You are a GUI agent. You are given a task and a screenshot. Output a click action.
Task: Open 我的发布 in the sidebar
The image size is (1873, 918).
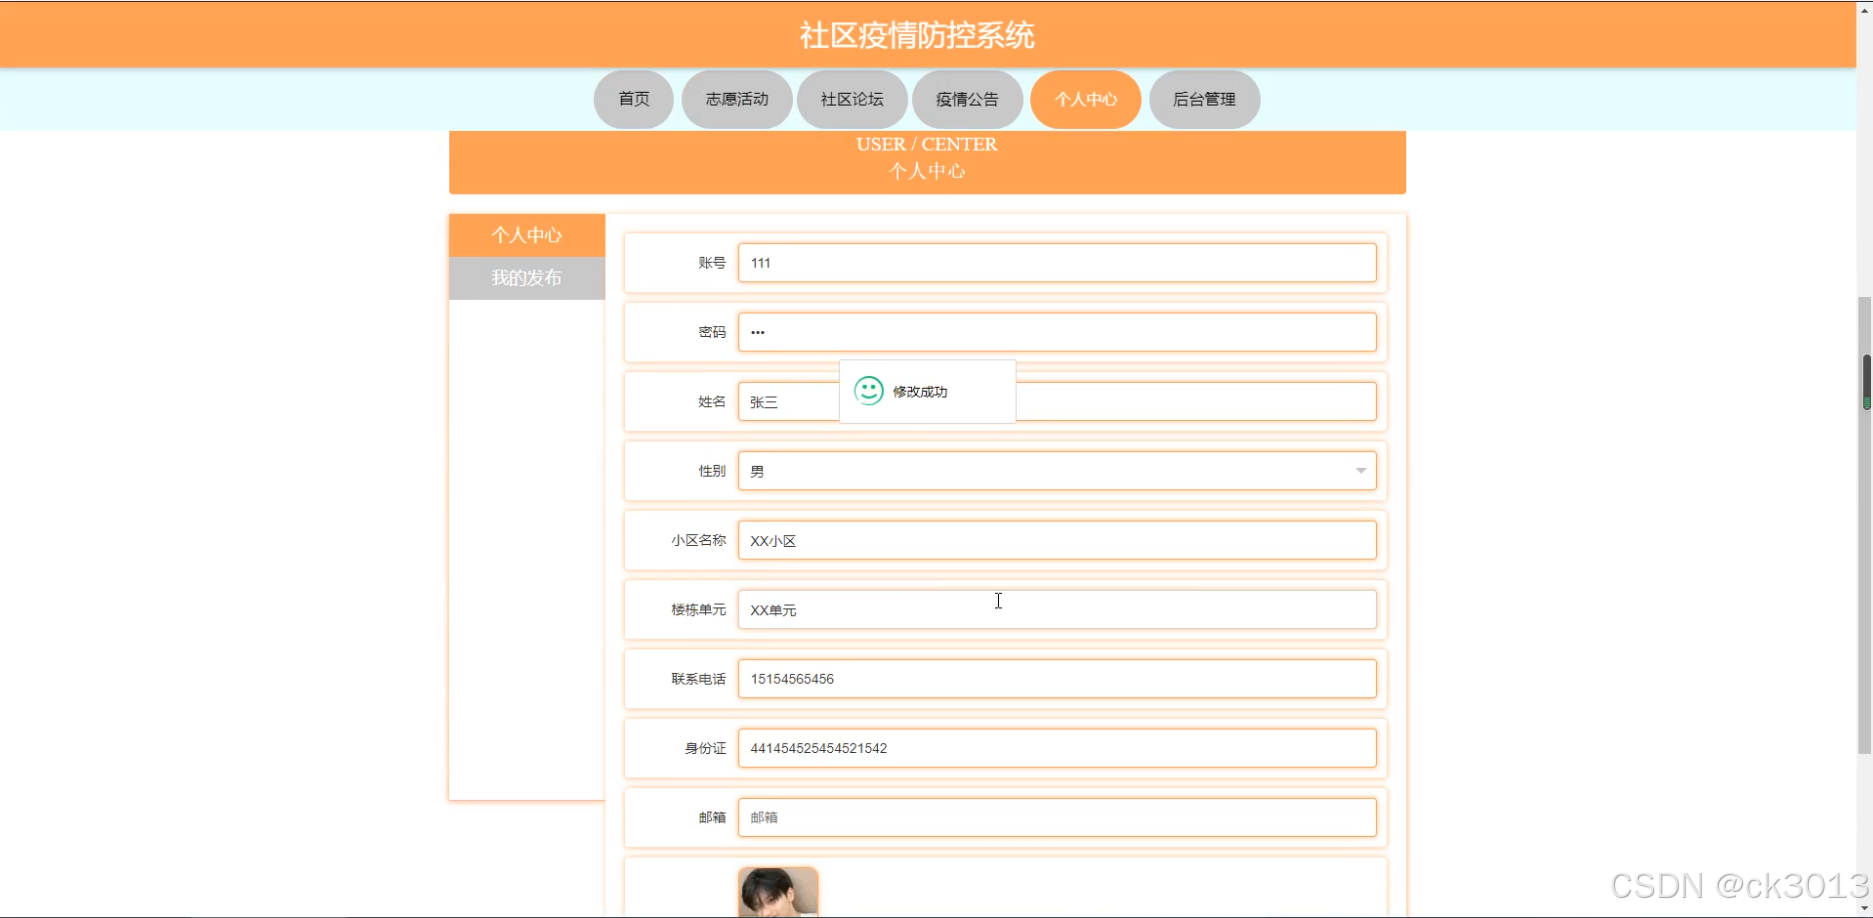tap(527, 278)
